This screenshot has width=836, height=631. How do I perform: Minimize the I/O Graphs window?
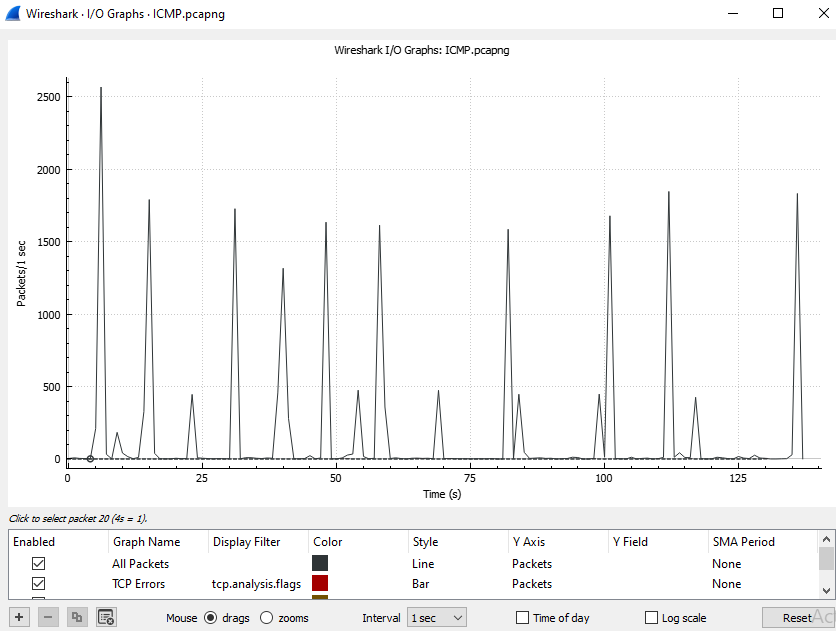(x=733, y=13)
